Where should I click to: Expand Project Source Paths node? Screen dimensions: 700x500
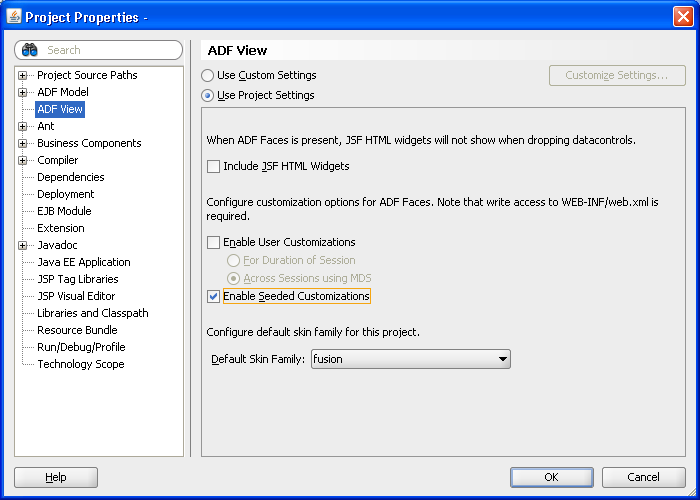(22, 75)
